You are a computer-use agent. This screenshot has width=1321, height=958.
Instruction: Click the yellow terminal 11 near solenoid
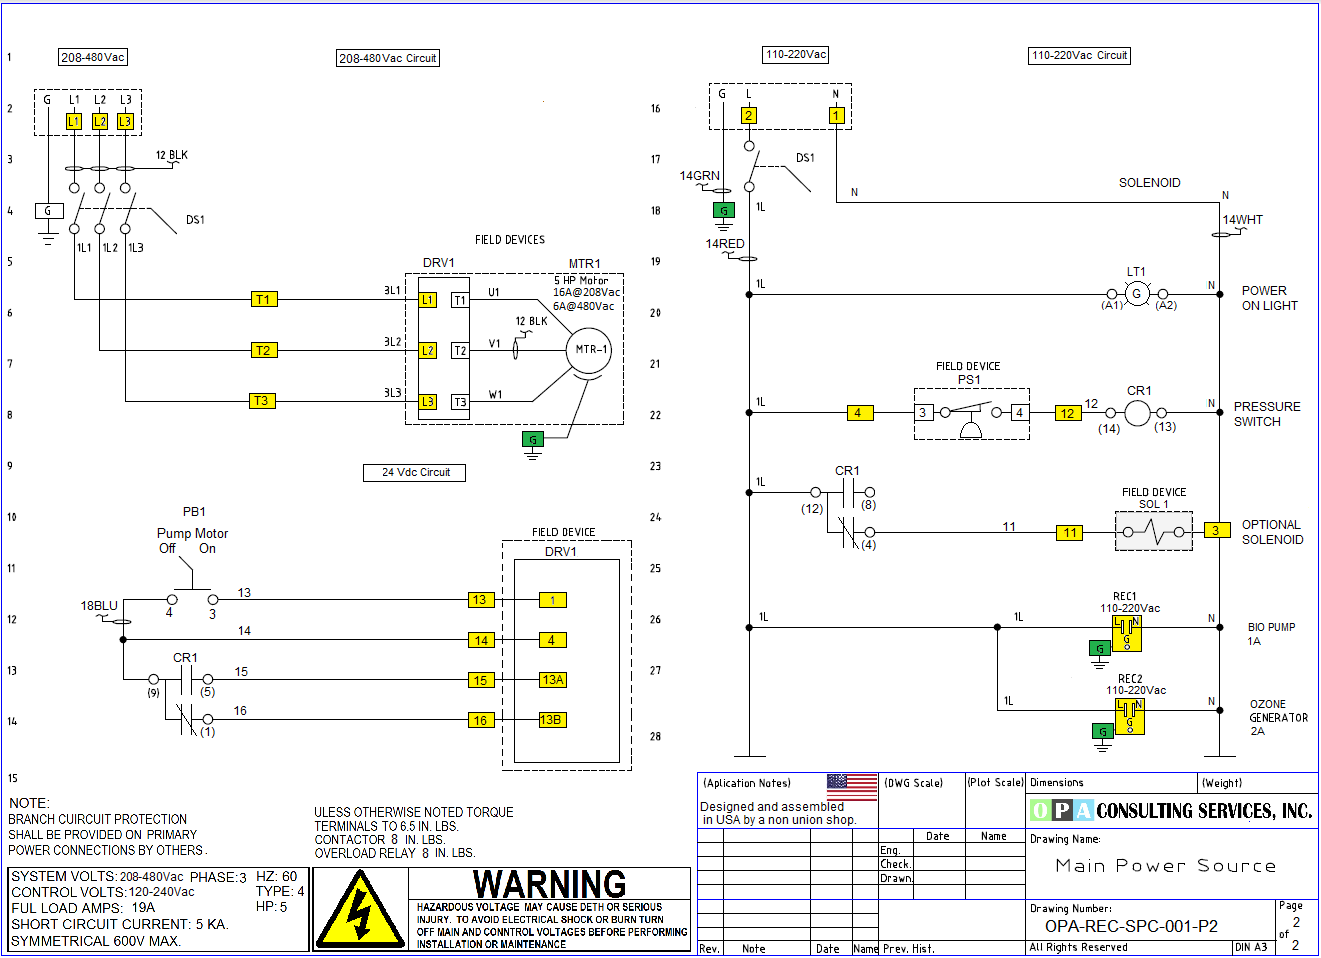pyautogui.click(x=1070, y=533)
